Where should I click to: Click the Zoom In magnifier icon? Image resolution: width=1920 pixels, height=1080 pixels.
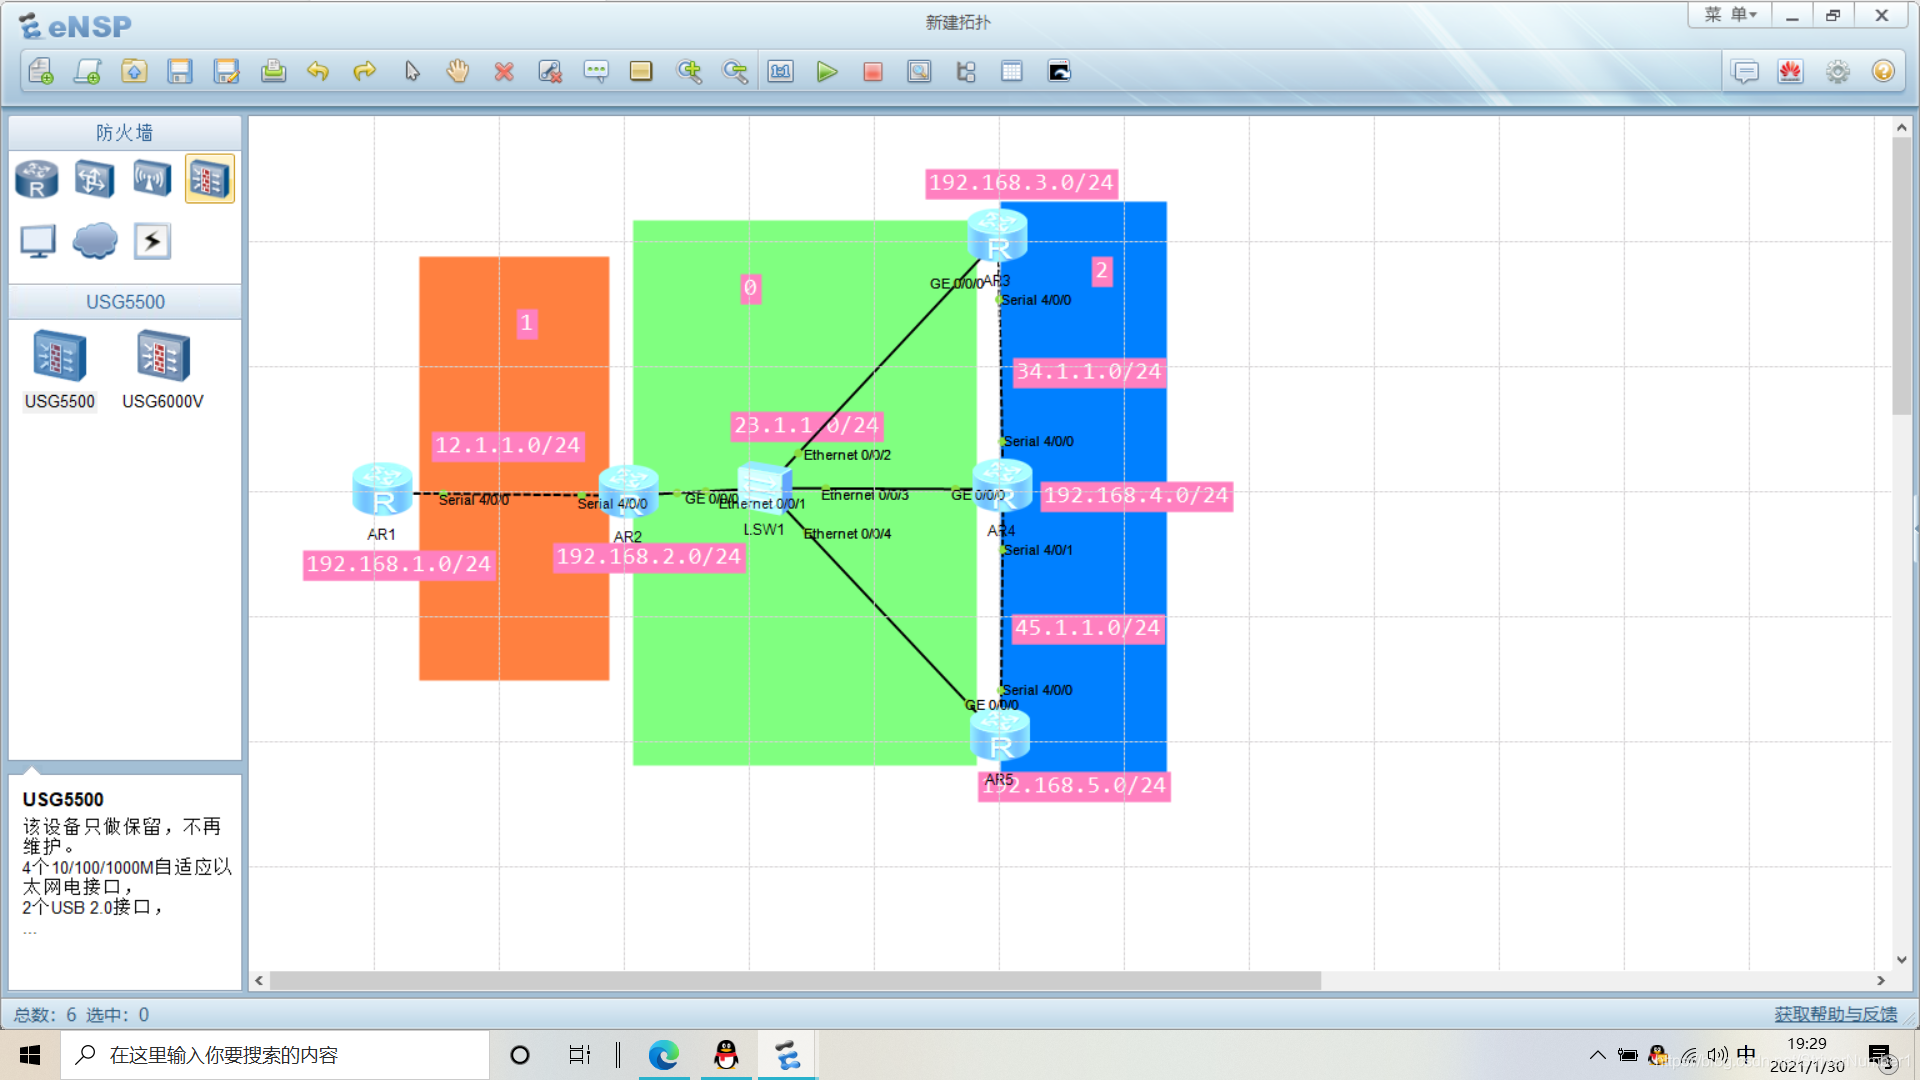click(x=689, y=72)
